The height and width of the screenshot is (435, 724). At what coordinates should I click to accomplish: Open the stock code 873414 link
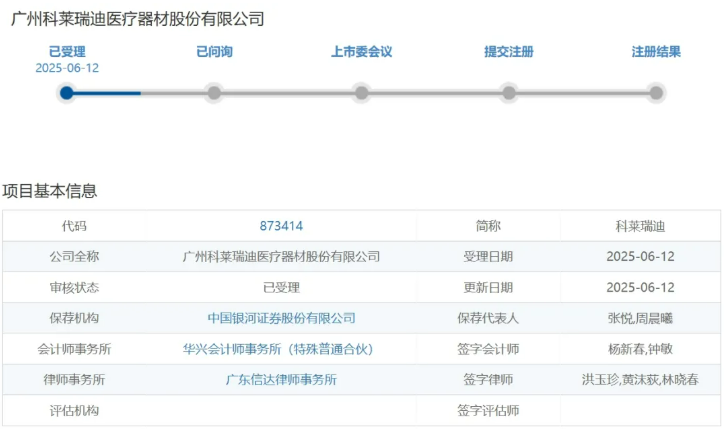(x=281, y=226)
